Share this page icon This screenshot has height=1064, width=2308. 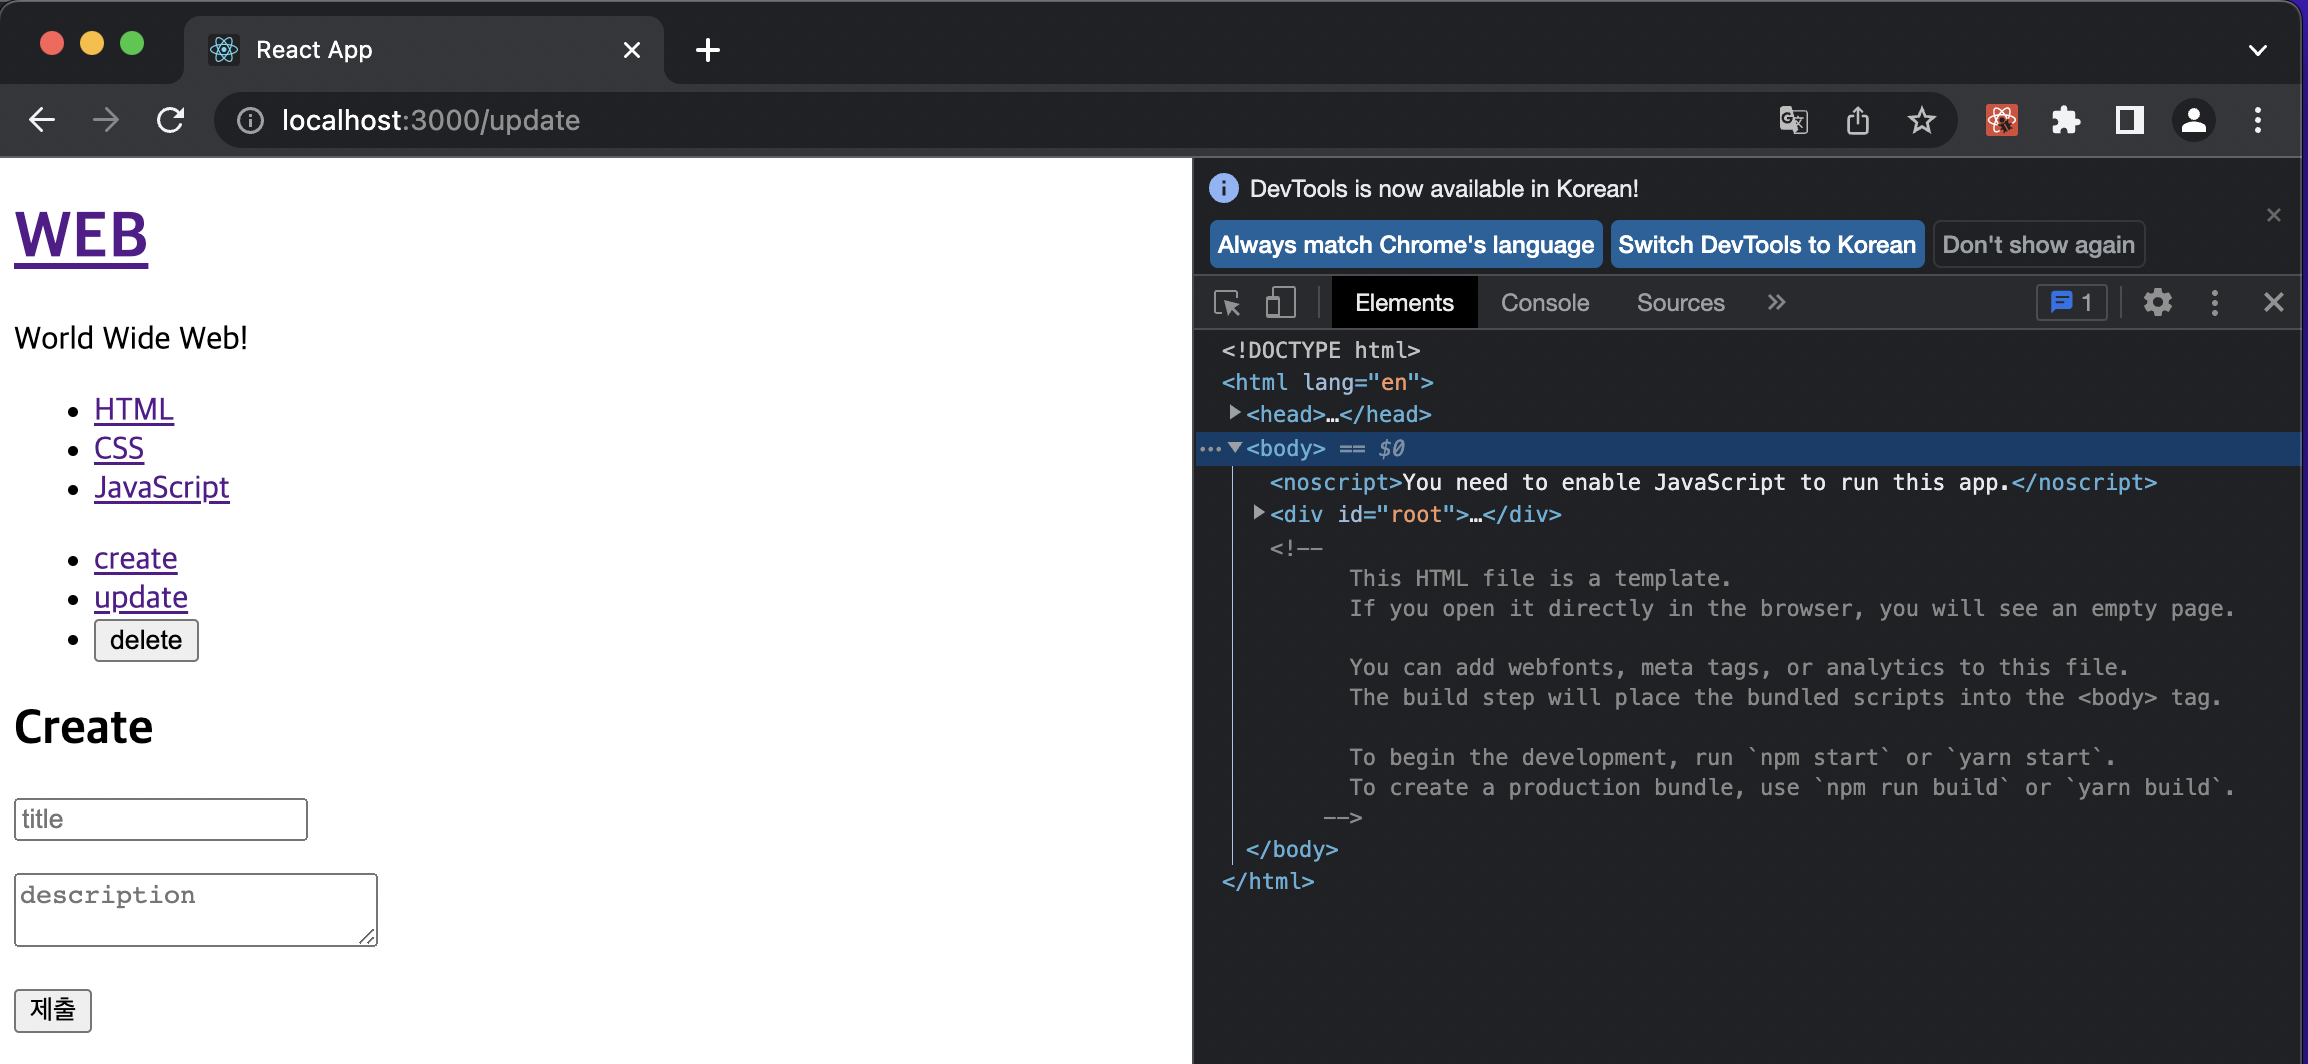tap(1858, 121)
